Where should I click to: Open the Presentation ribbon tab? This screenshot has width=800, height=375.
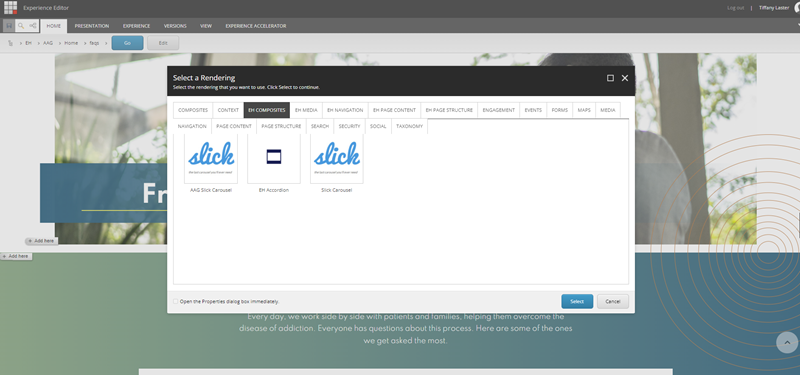pyautogui.click(x=92, y=26)
